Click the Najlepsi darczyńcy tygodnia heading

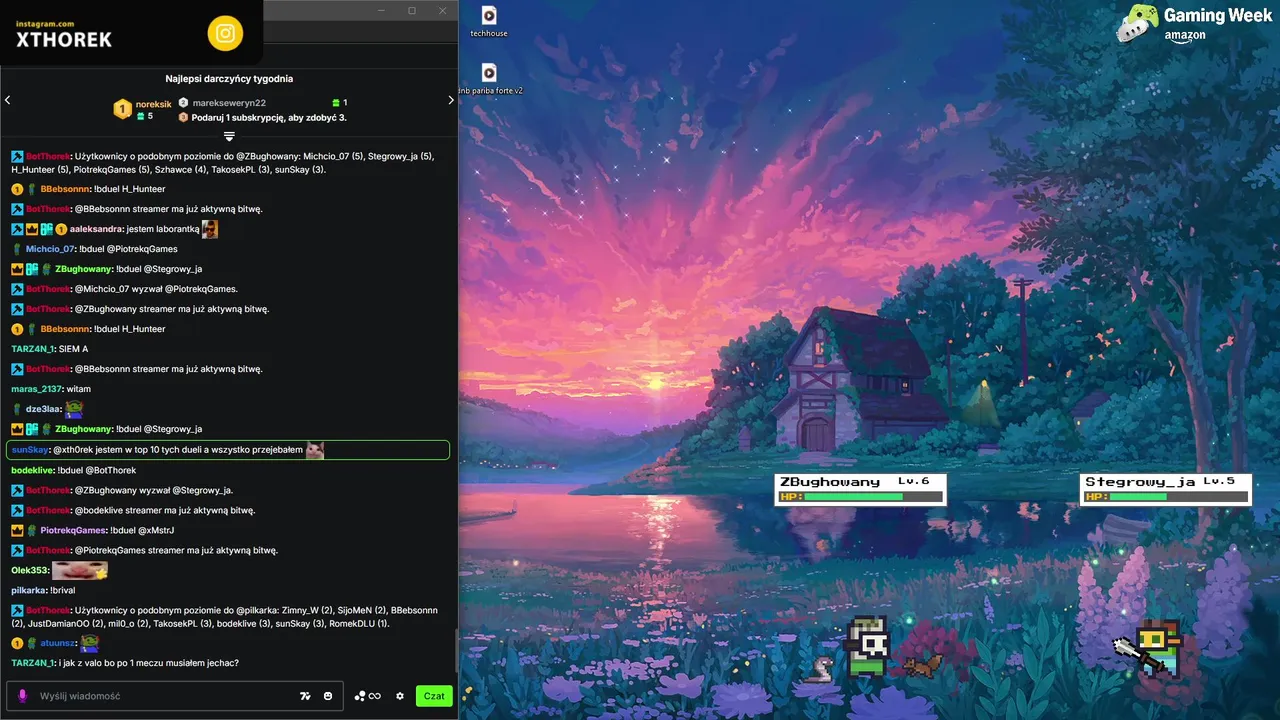229,78
